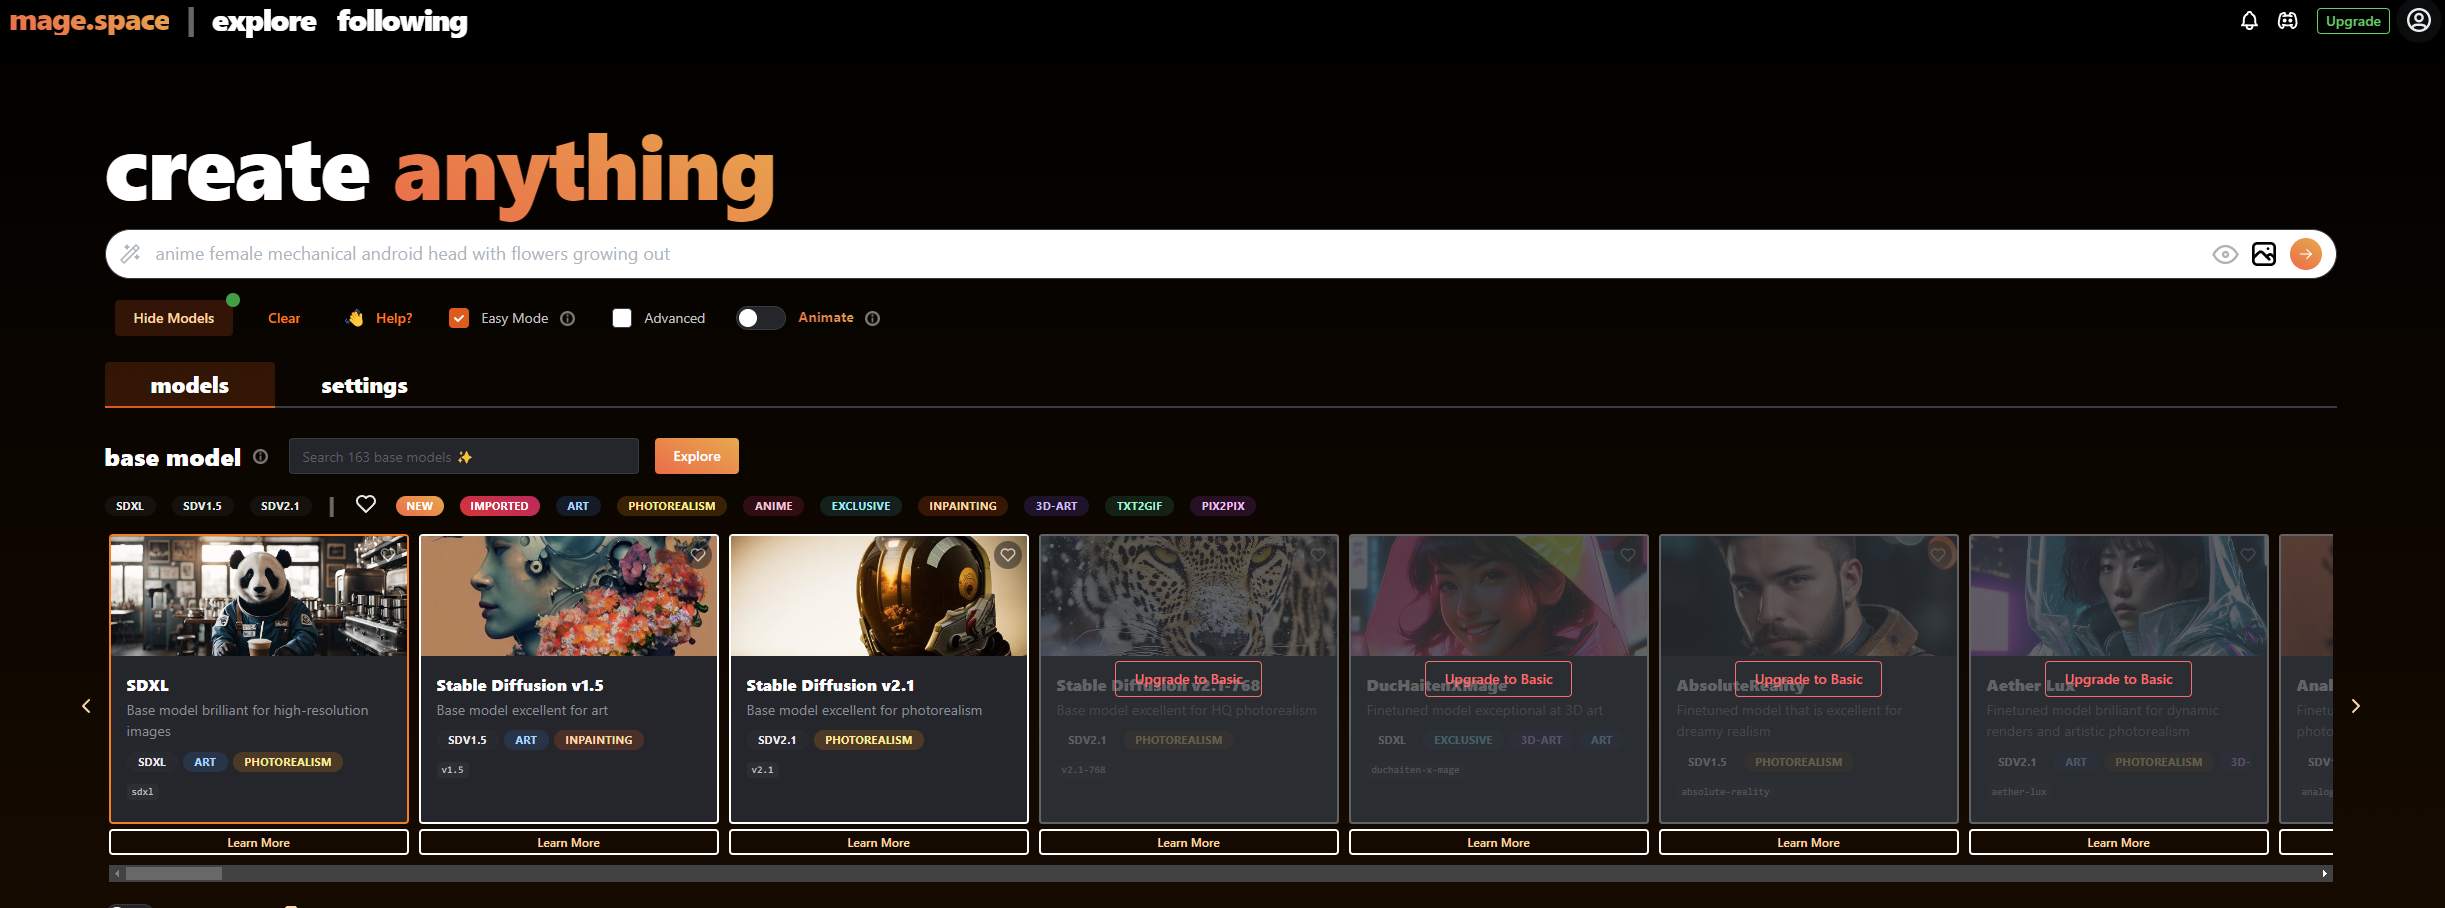Open the notifications bell icon
This screenshot has width=2445, height=908.
[x=2249, y=21]
